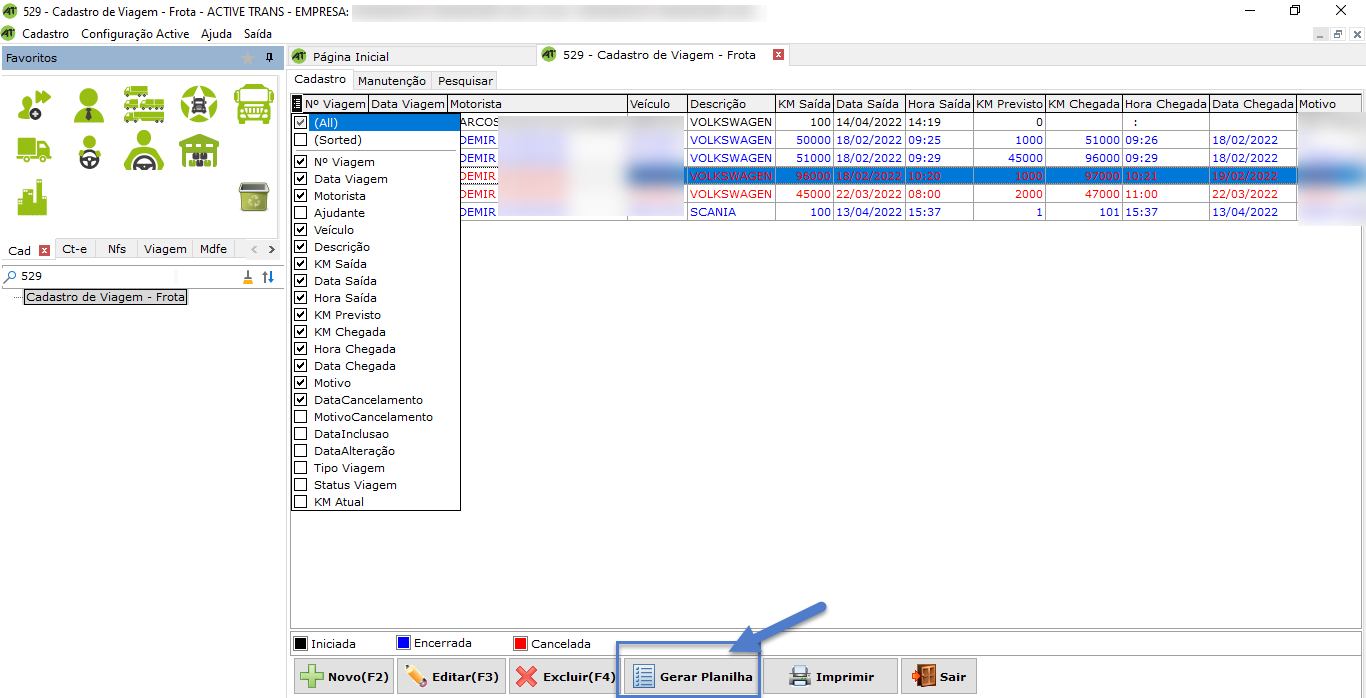The height and width of the screenshot is (698, 1366).
Task: Enable the Ajudante column checkbox
Action: (301, 213)
